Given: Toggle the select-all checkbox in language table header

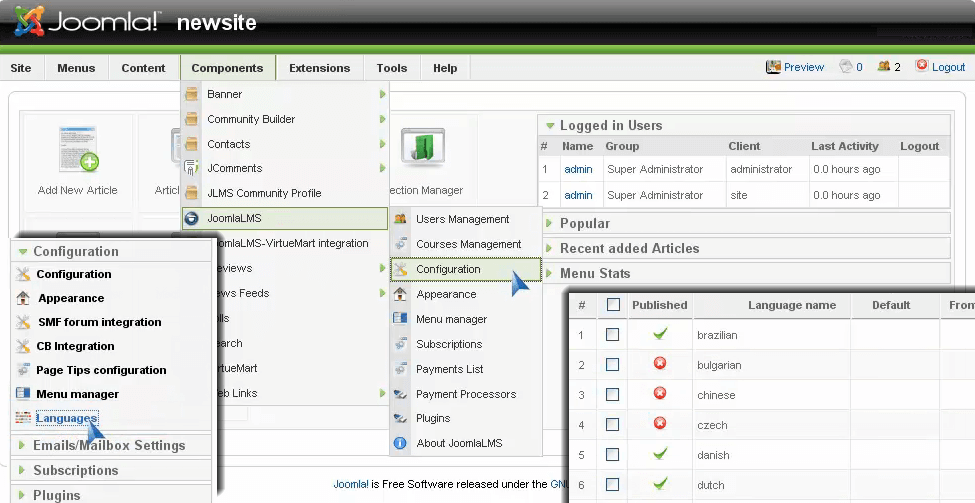Looking at the screenshot, I should point(613,305).
